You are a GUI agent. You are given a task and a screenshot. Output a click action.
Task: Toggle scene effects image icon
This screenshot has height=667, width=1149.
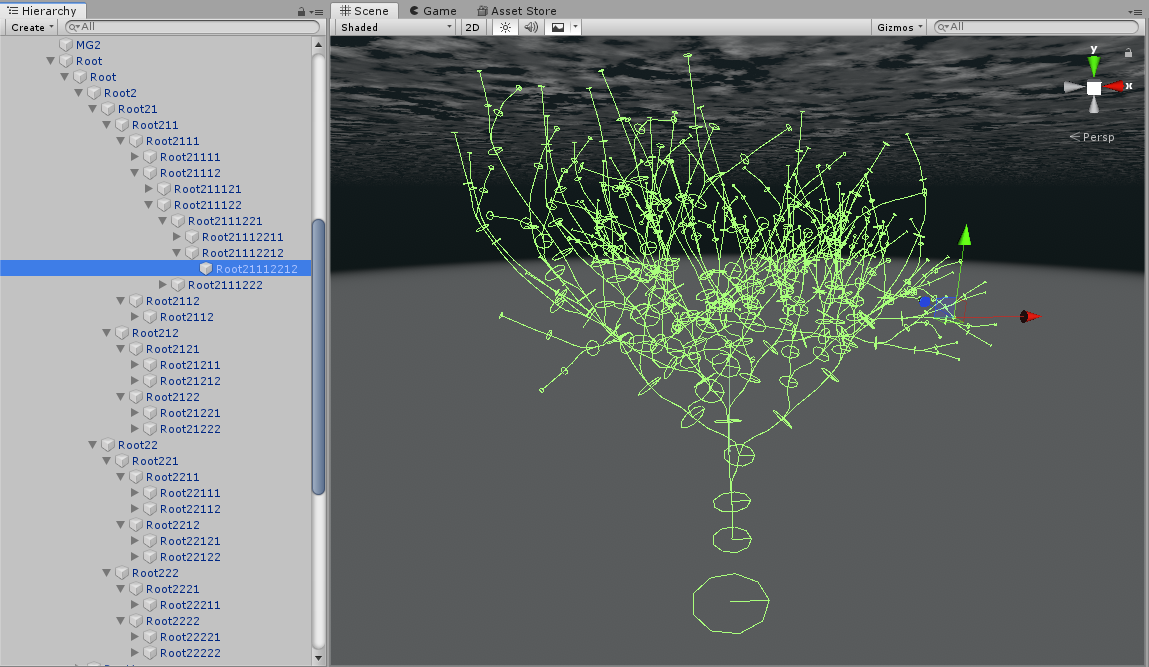coord(558,27)
